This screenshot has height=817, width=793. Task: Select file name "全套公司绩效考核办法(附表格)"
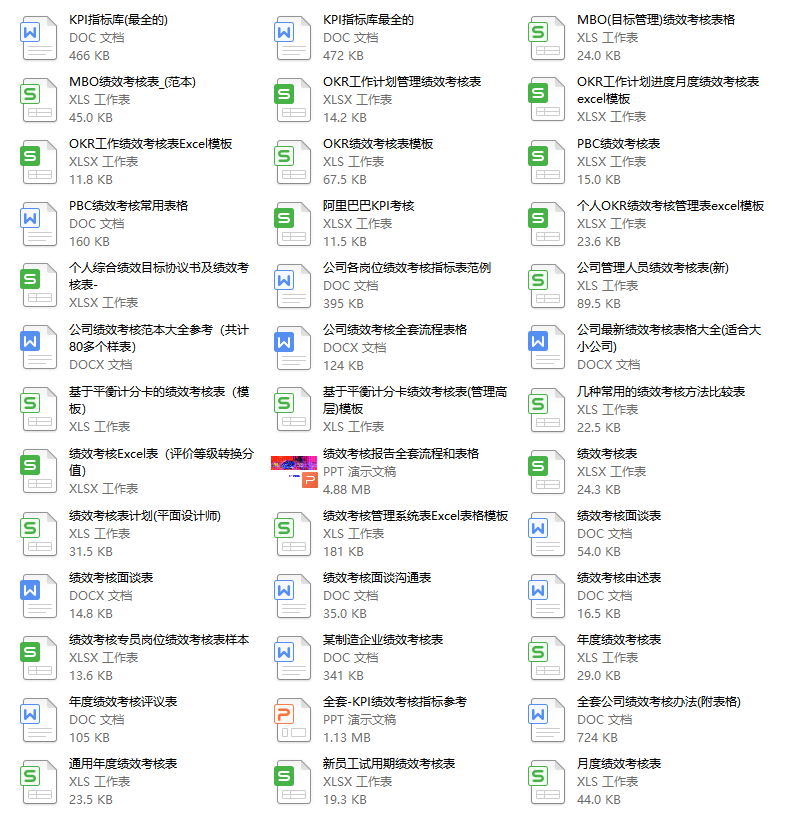659,702
